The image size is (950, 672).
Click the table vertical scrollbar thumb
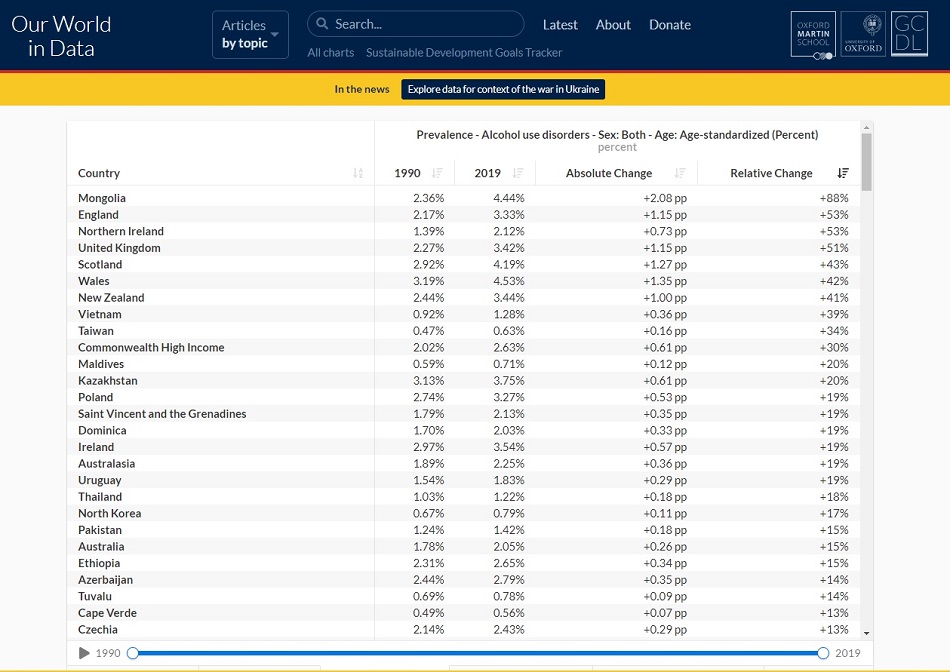(866, 162)
